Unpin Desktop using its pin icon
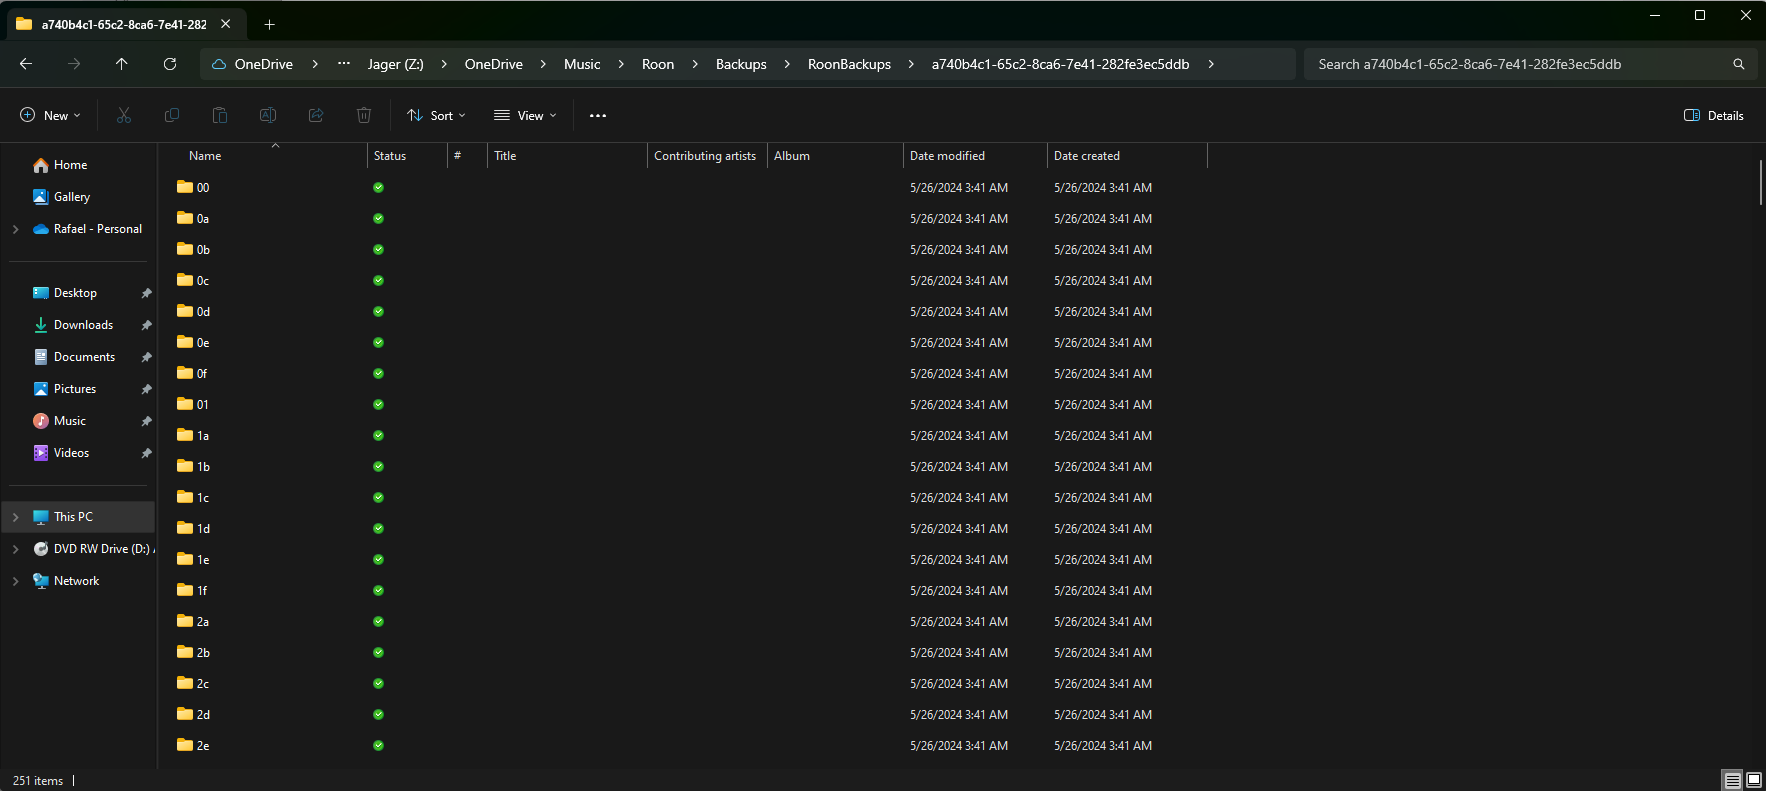The height and width of the screenshot is (791, 1766). click(x=146, y=293)
